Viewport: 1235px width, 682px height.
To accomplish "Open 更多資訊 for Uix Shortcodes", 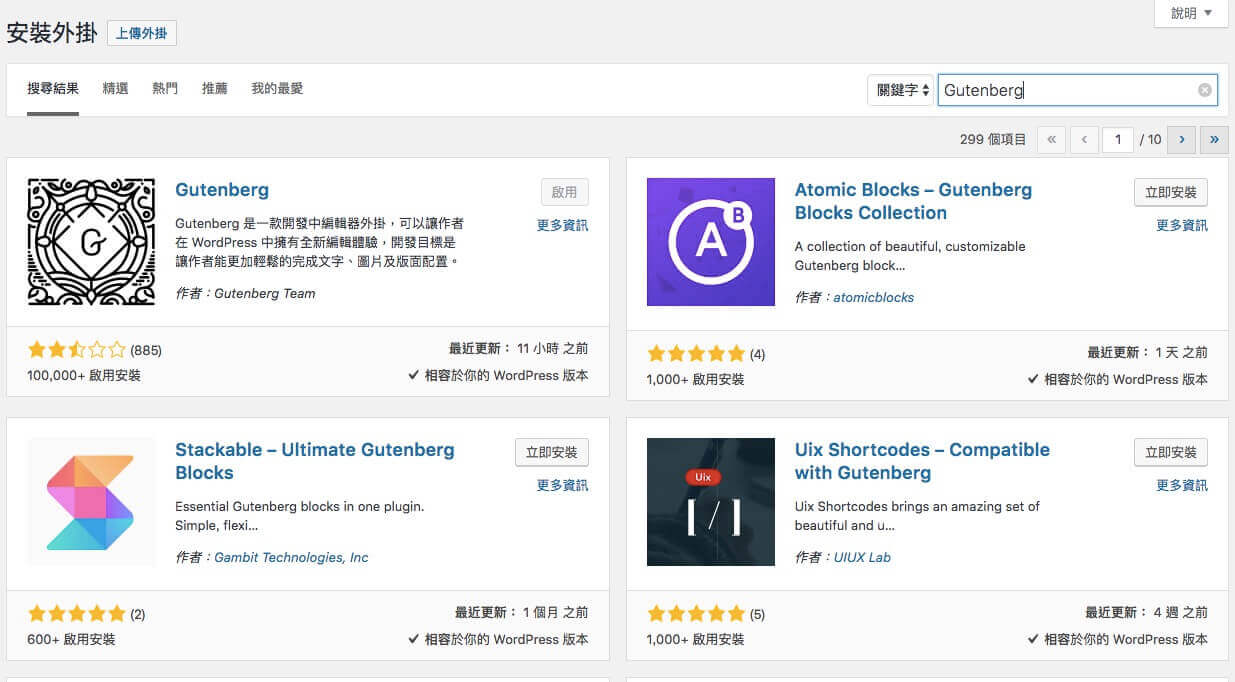I will click(1182, 485).
